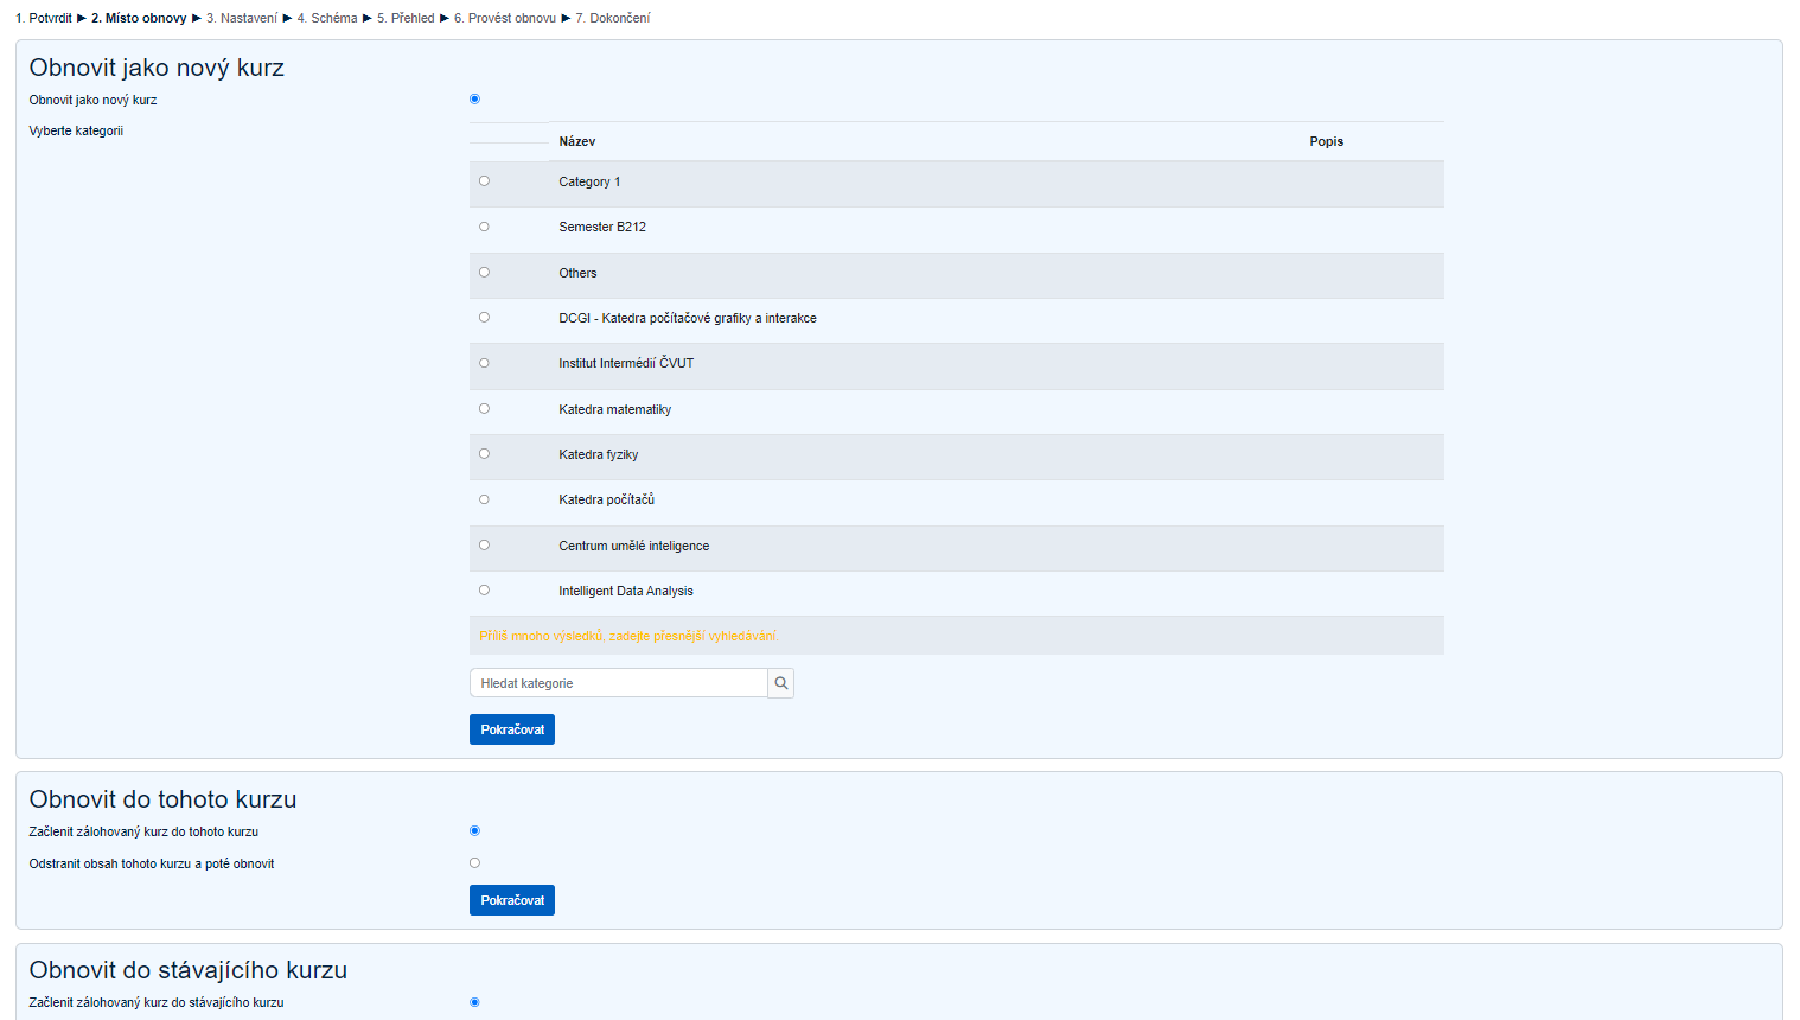Click the 'Příliš mnoho výsledků' warning message

click(627, 636)
